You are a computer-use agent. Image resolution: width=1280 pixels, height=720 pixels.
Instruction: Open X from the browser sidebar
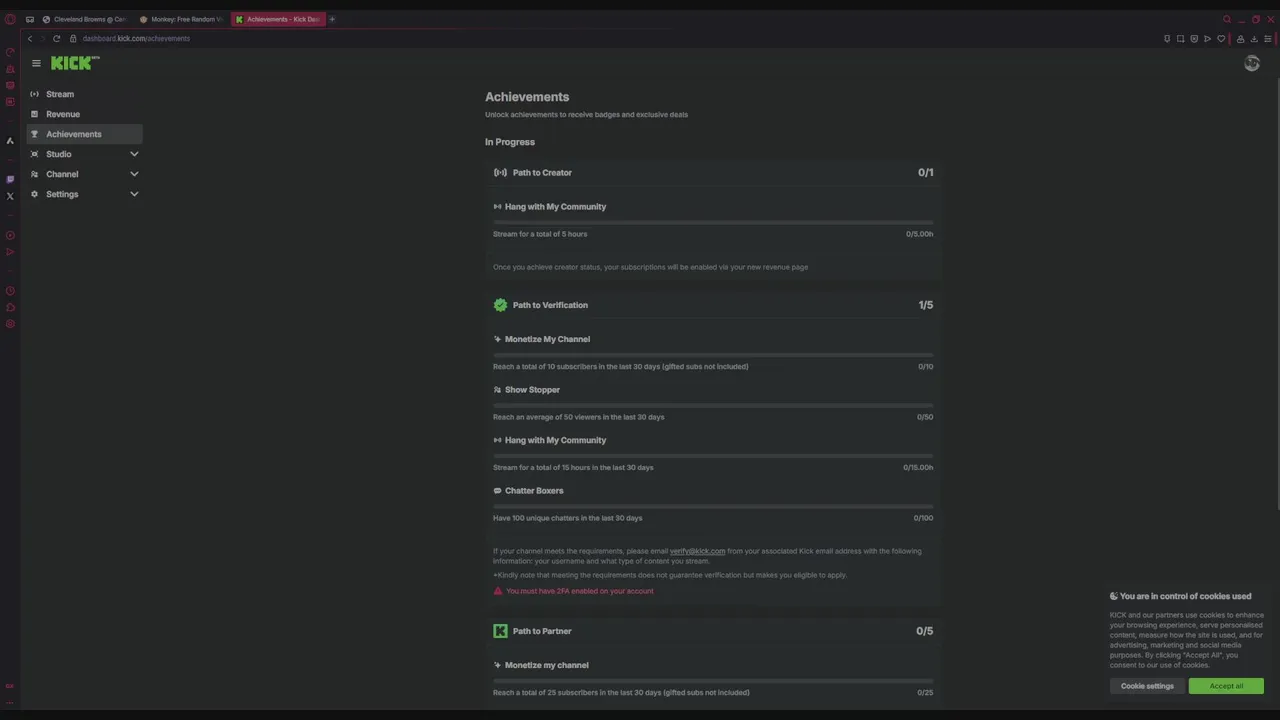tap(10, 196)
